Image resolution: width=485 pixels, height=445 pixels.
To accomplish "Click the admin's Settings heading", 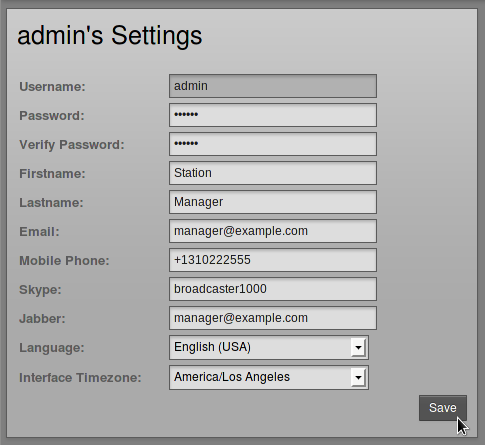I will 110,36.
